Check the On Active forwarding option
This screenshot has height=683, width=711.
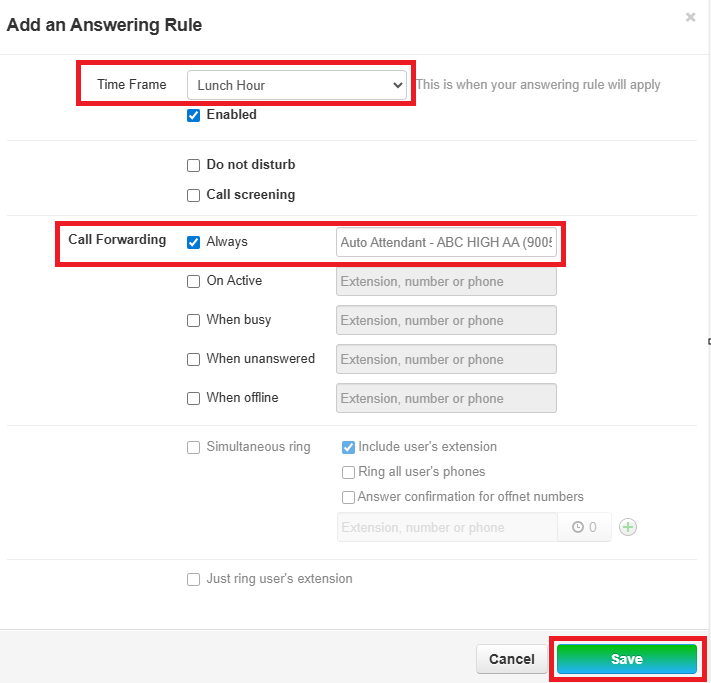pyautogui.click(x=194, y=281)
